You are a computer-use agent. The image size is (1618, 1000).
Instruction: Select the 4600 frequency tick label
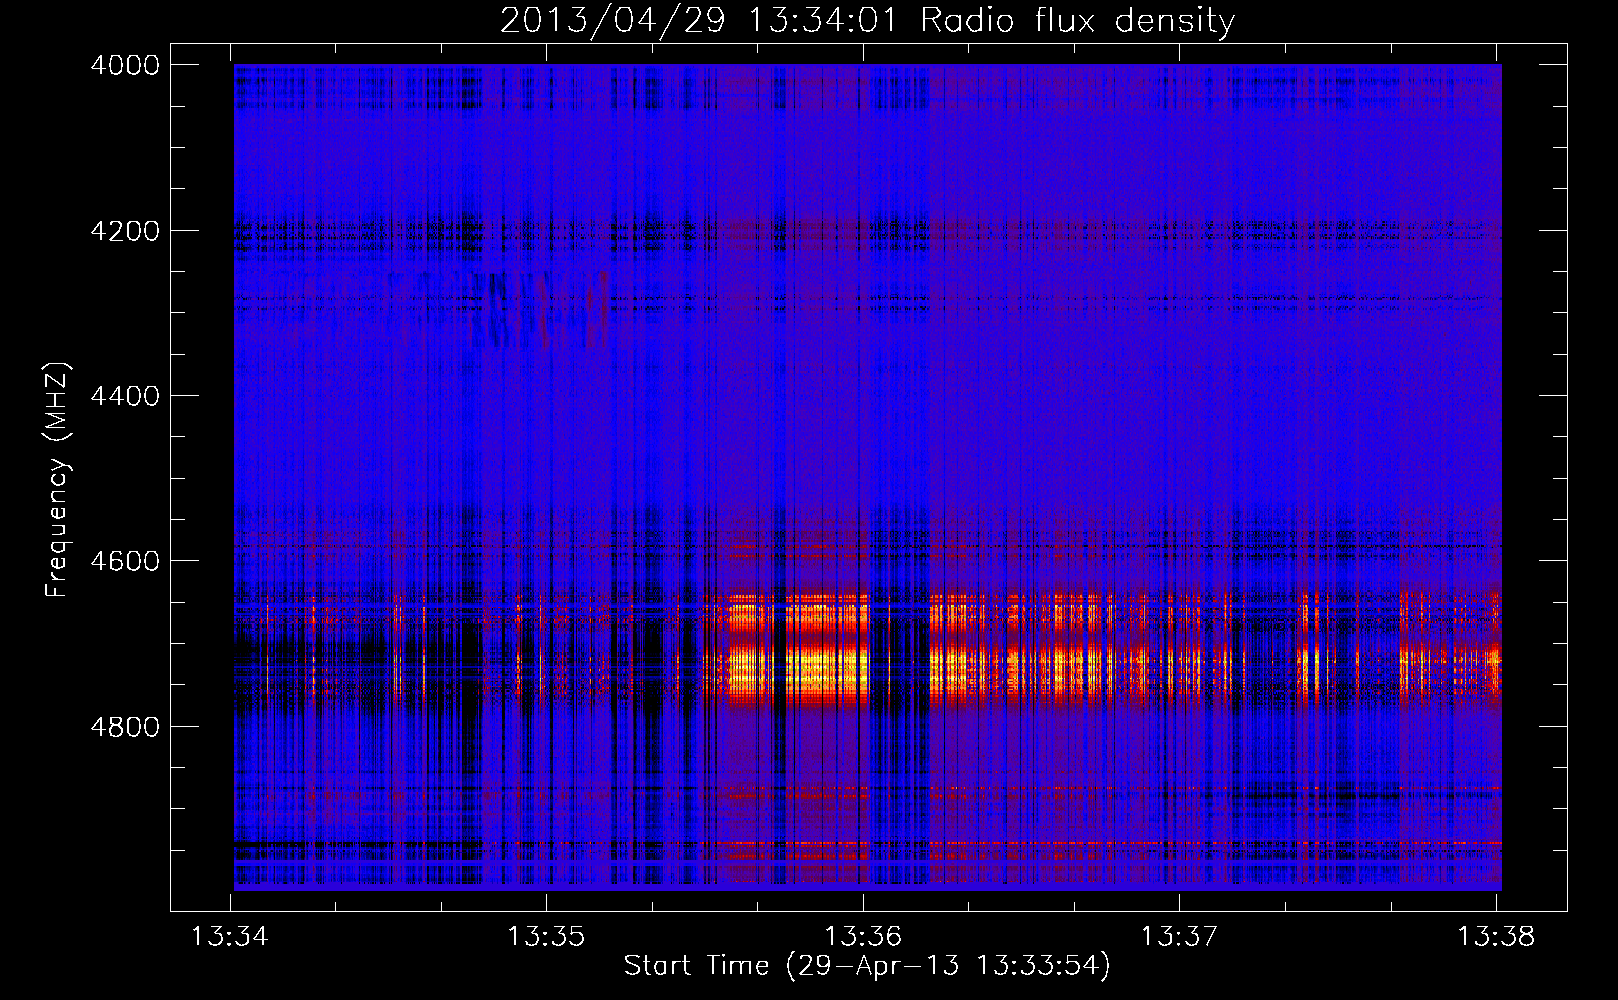tap(125, 561)
